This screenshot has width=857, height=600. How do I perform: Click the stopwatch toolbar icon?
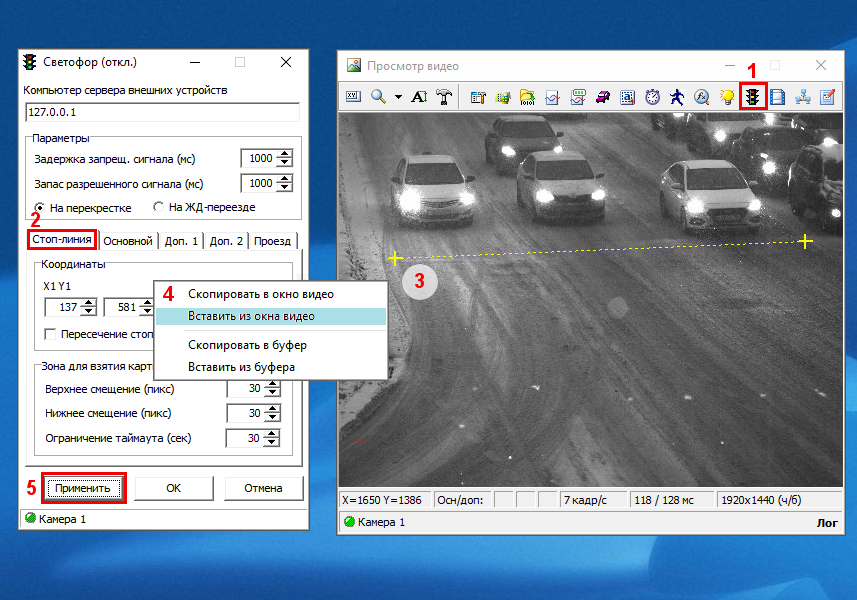(652, 97)
